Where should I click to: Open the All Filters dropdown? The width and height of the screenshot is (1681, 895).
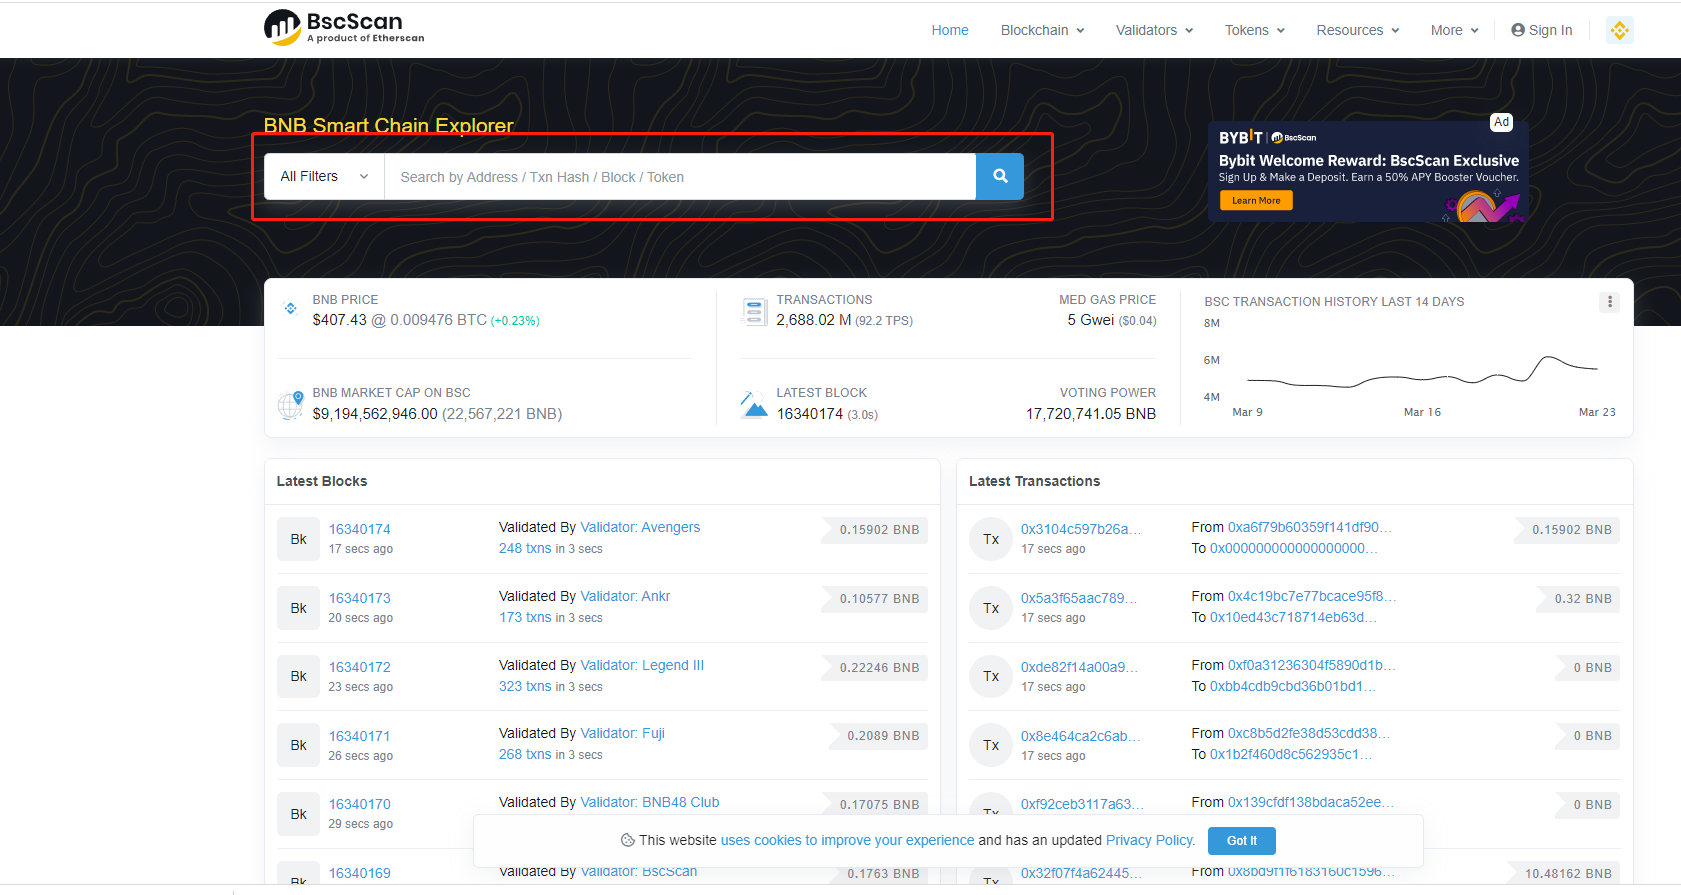(x=324, y=176)
